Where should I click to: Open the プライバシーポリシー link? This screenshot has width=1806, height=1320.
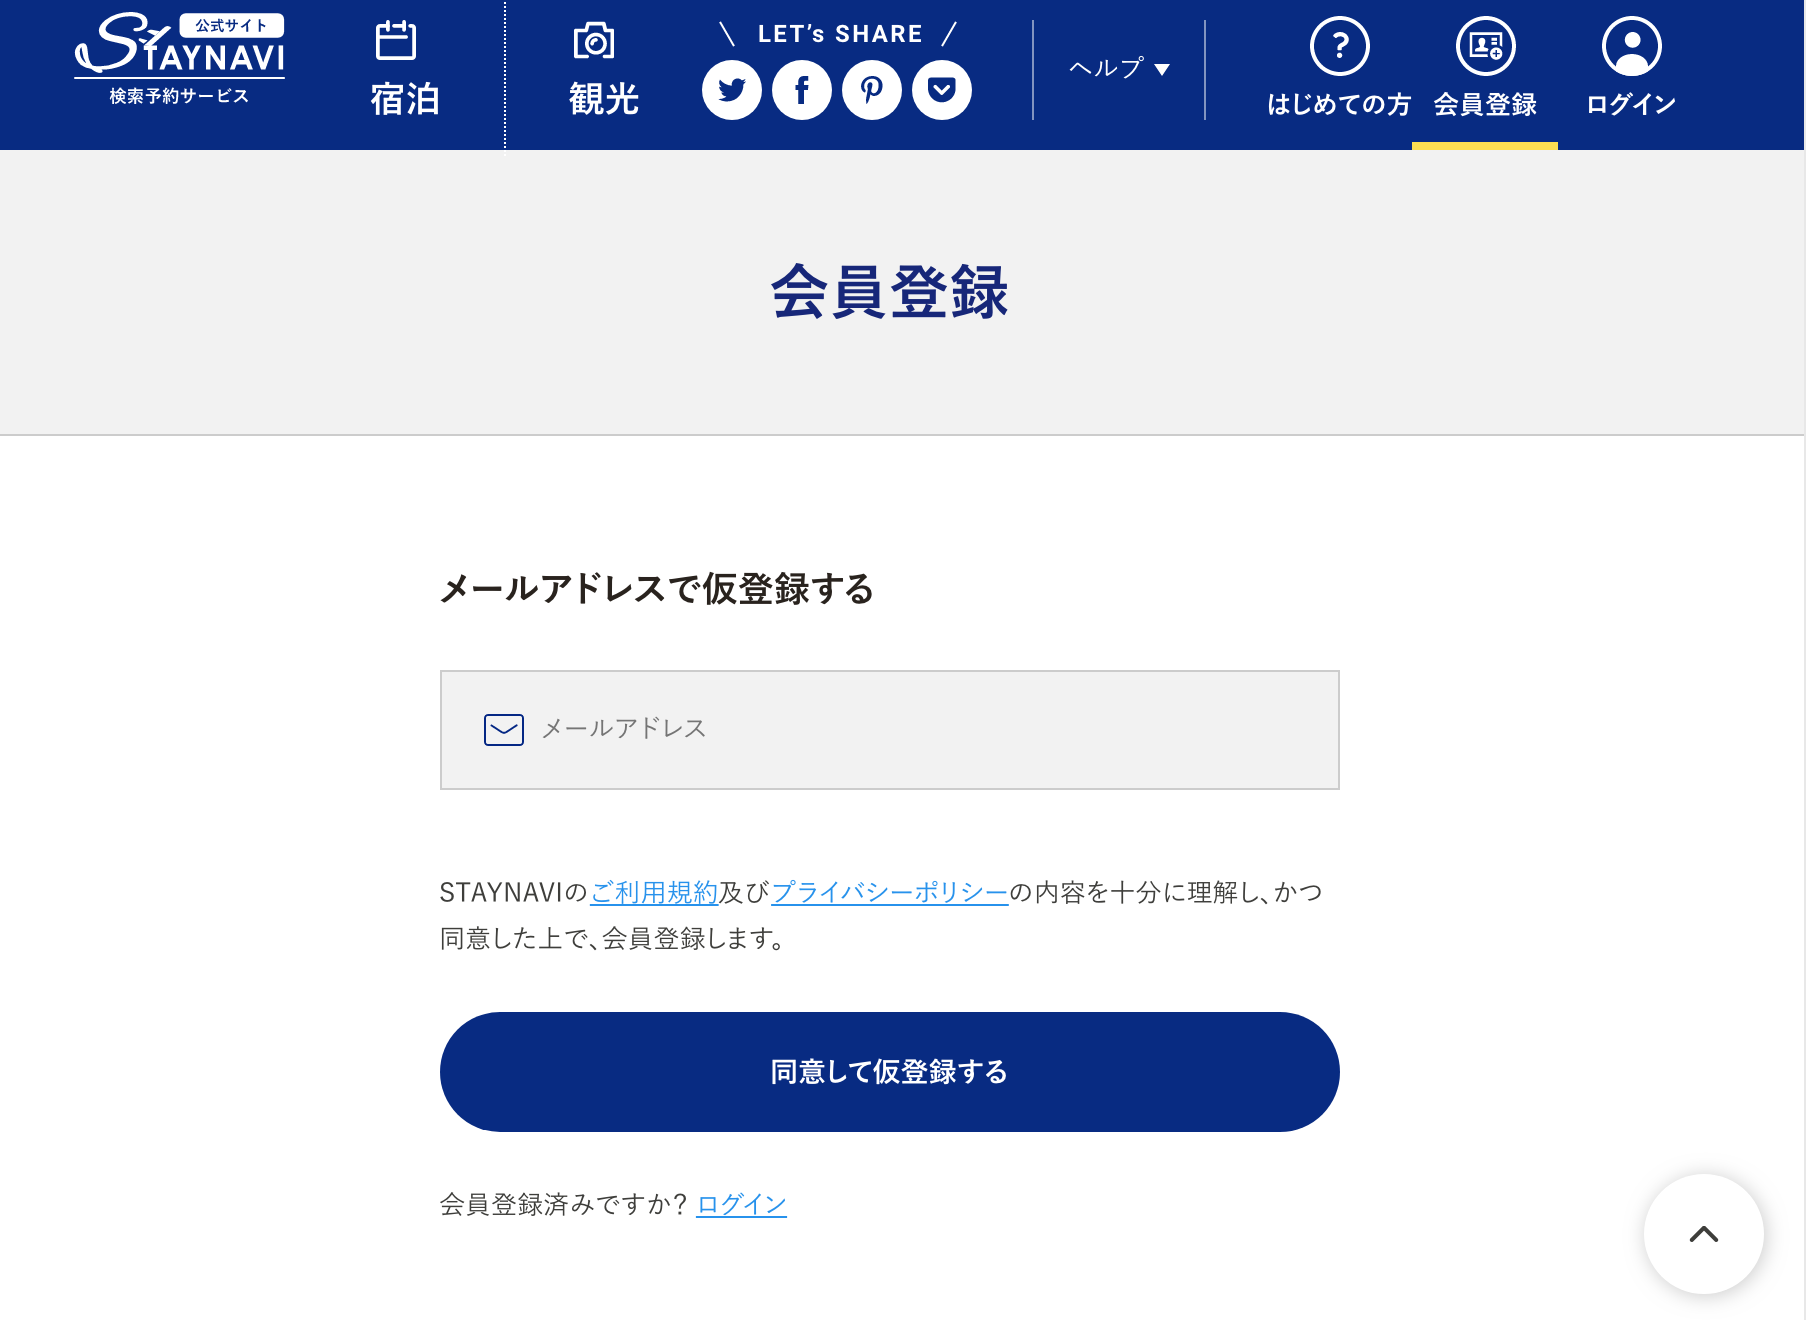[x=890, y=892]
